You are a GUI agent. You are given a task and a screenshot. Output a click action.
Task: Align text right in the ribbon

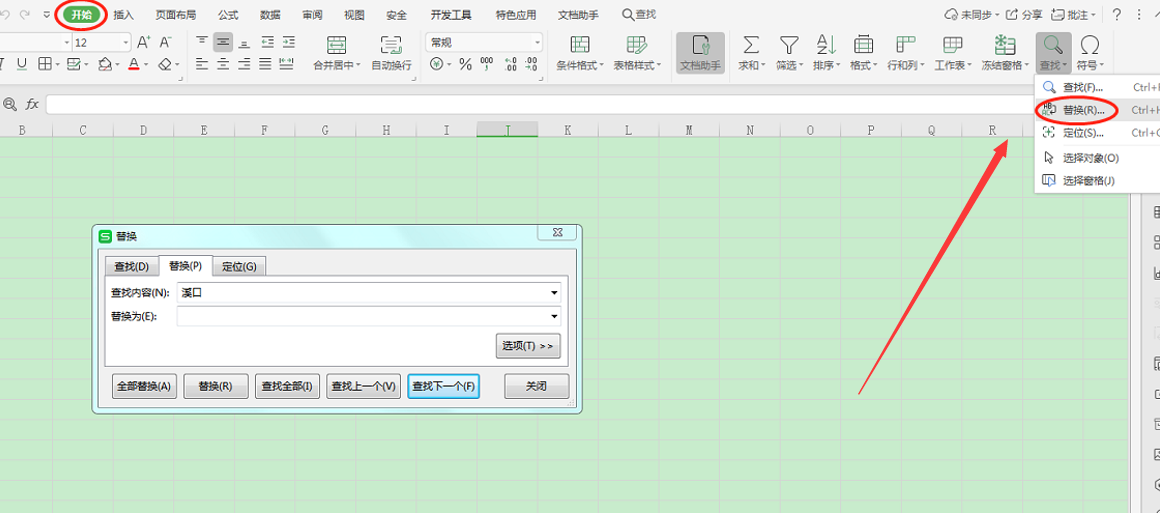tap(244, 64)
